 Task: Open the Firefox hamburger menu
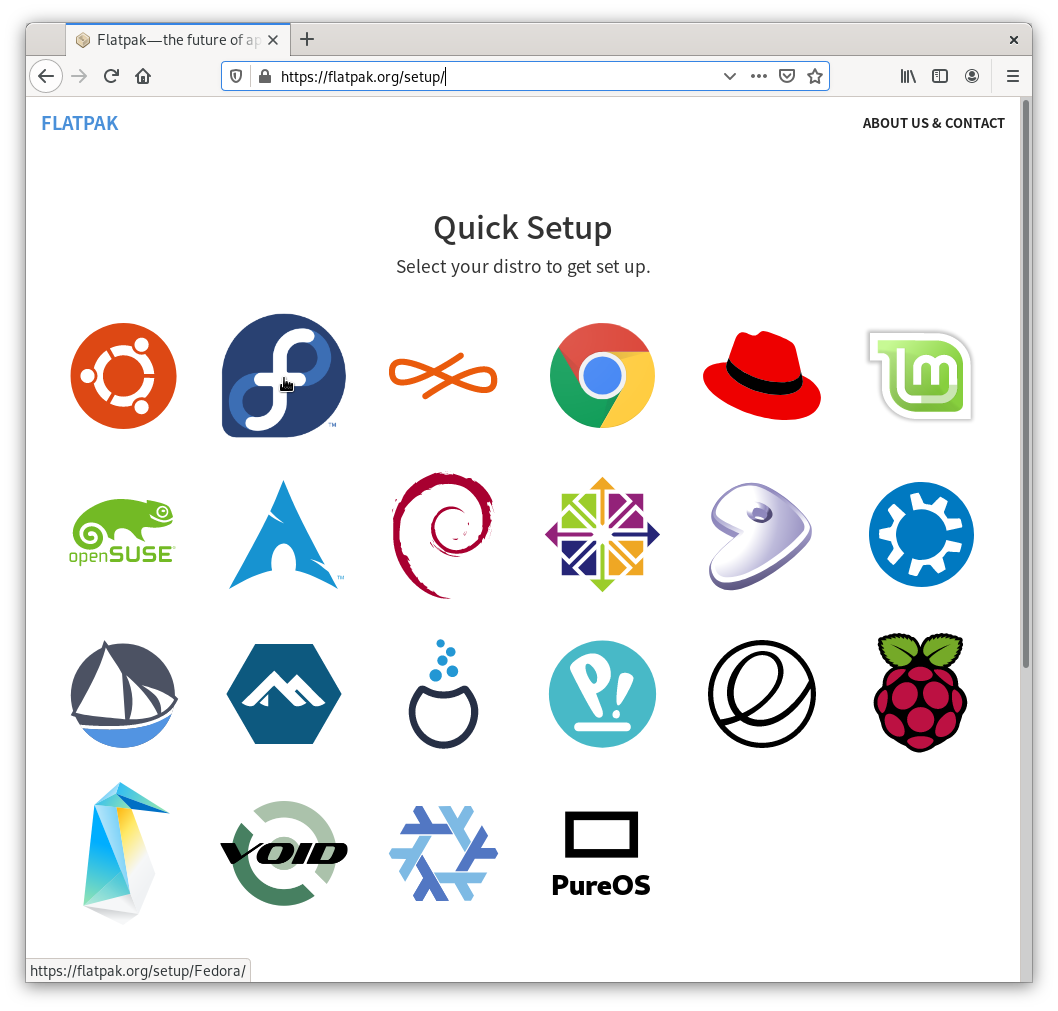pyautogui.click(x=1013, y=76)
